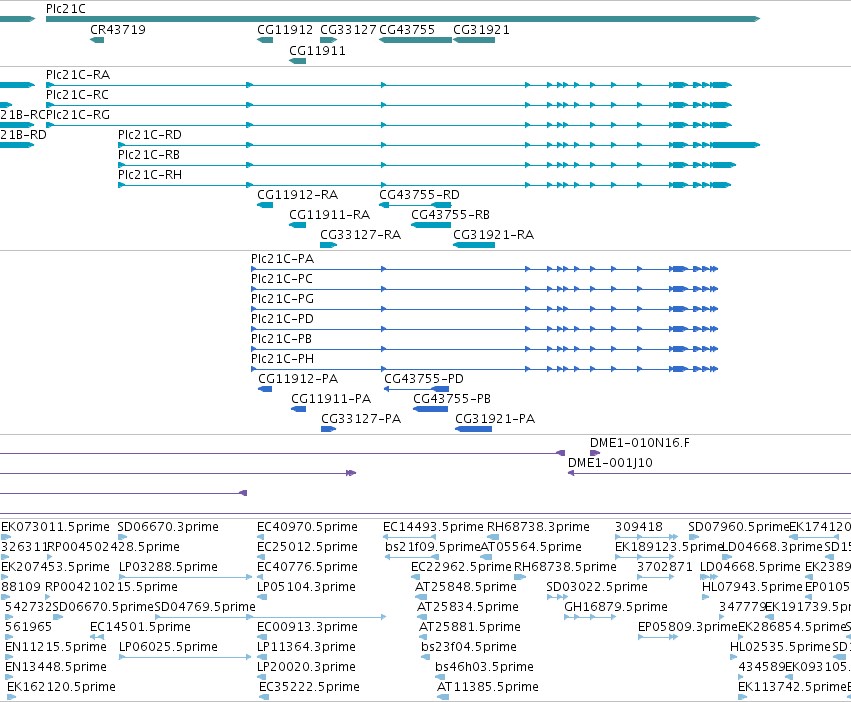Select the CR43719 gene feature label
Screen dimensions: 851x702
click(118, 29)
